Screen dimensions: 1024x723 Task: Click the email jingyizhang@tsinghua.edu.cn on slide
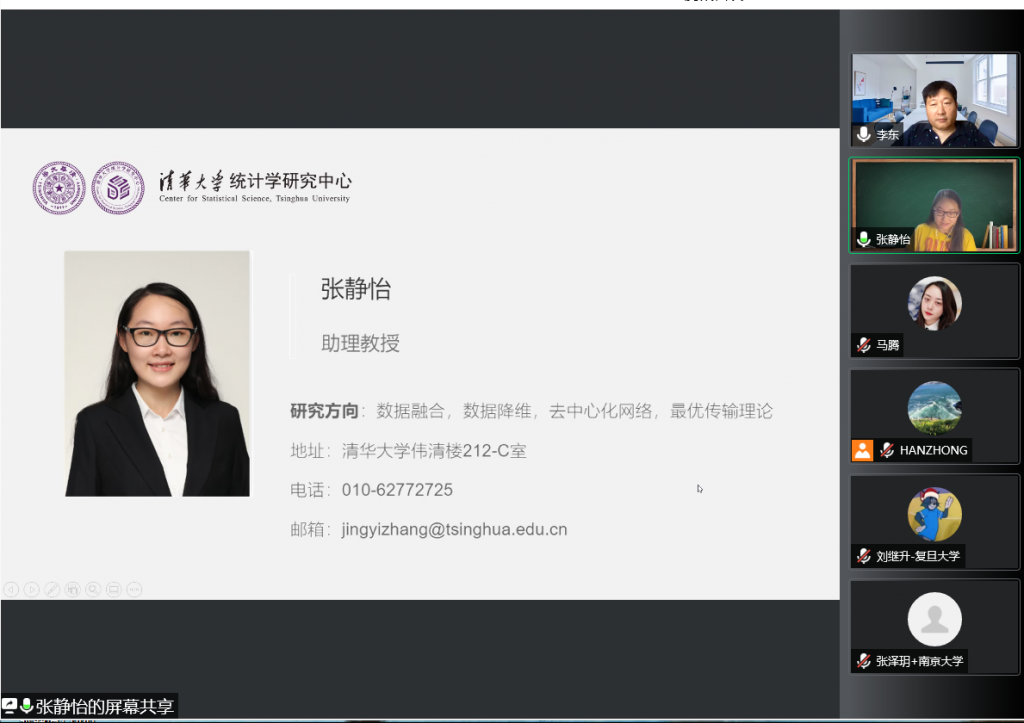tap(454, 530)
